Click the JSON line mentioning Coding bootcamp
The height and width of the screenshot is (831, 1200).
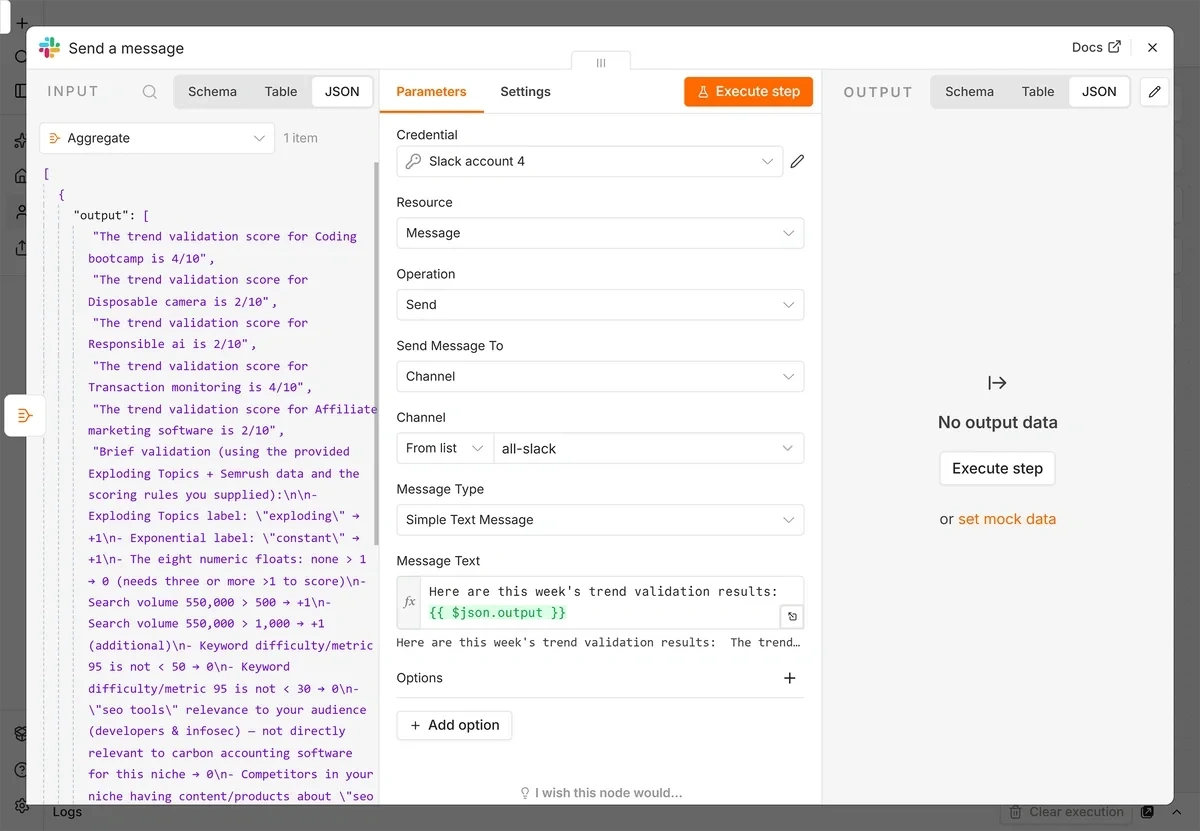[222, 247]
